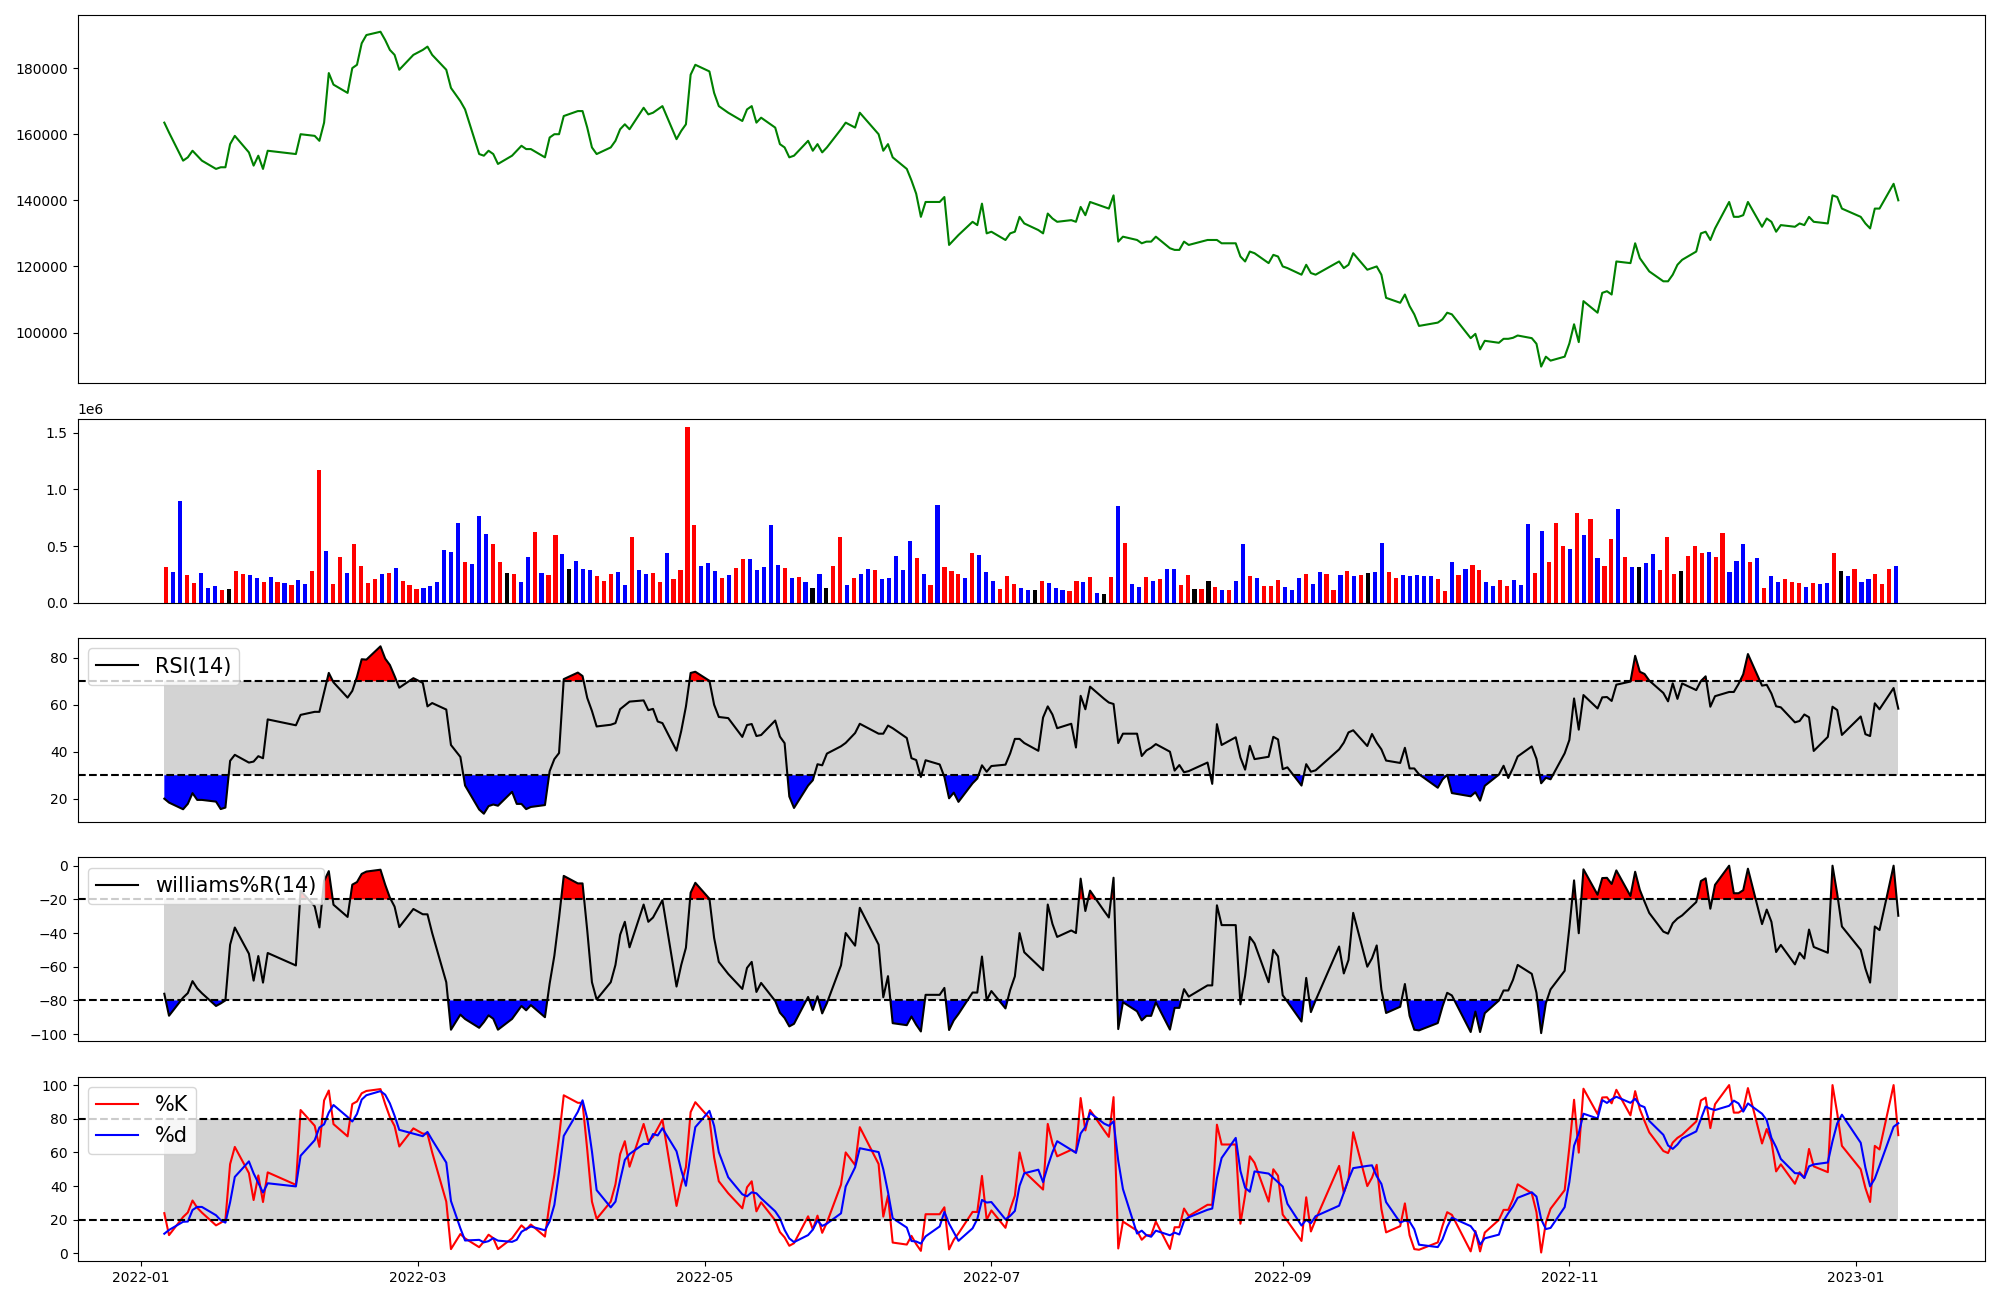2000x1300 pixels.
Task: Click the 2022-11 x-axis date label
Action: 1569,1276
